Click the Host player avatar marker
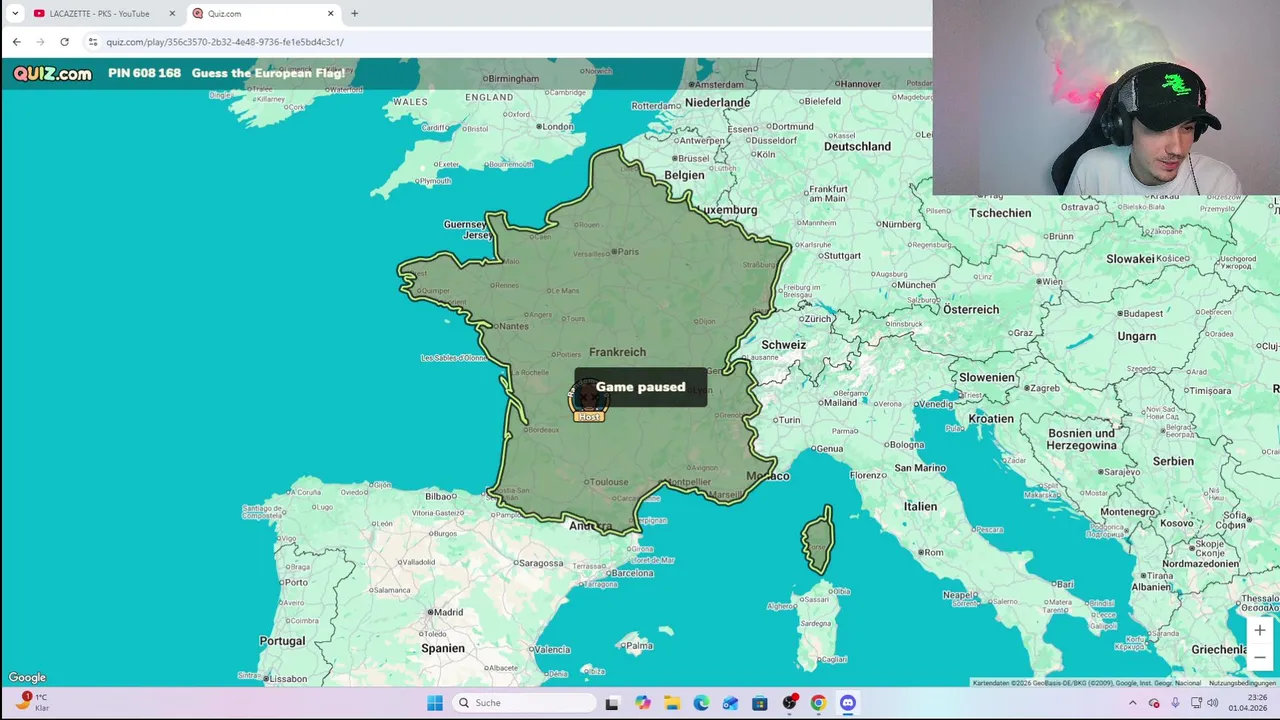1280x720 pixels. coord(589,401)
